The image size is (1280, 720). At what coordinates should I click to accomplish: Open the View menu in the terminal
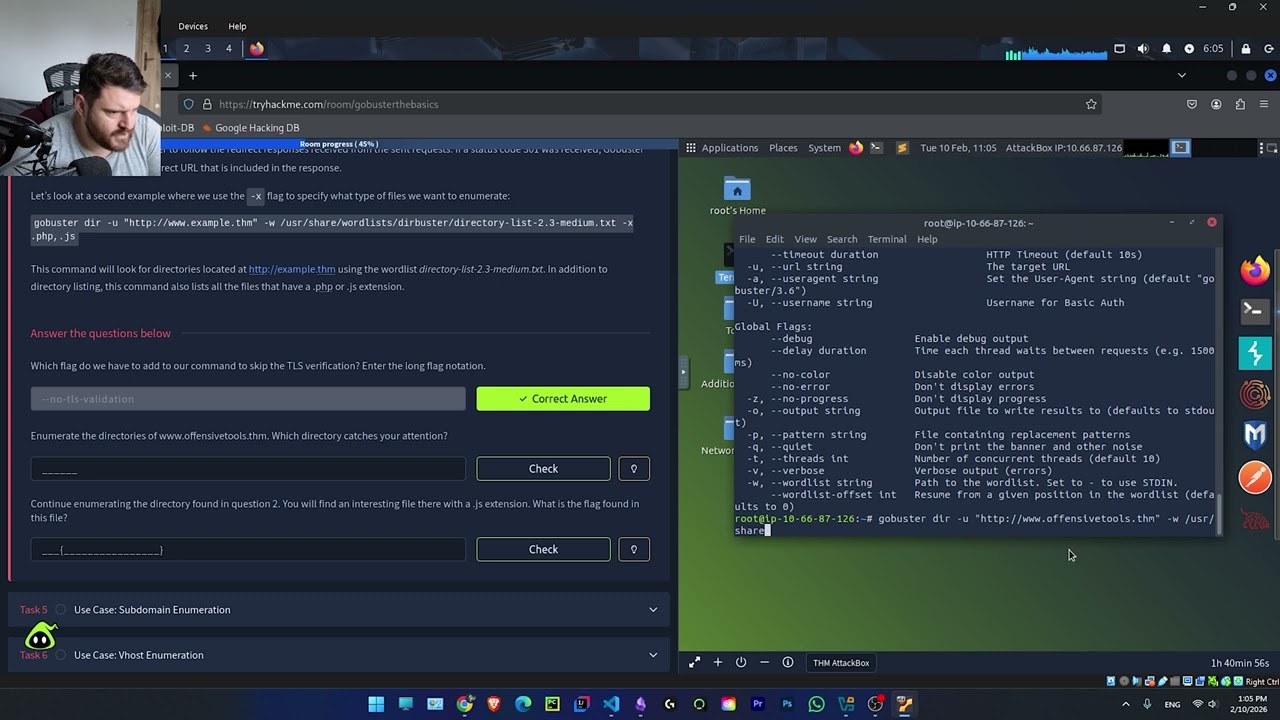point(805,239)
